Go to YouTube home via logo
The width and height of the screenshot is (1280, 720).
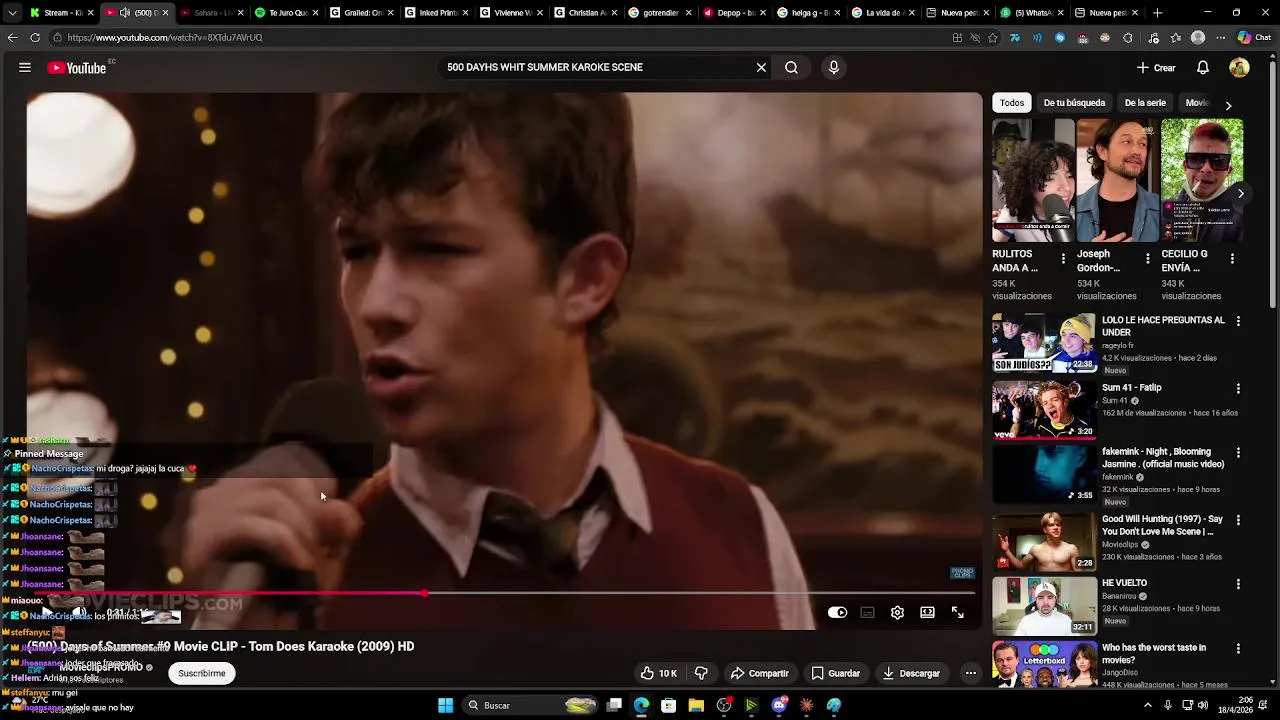pos(77,68)
